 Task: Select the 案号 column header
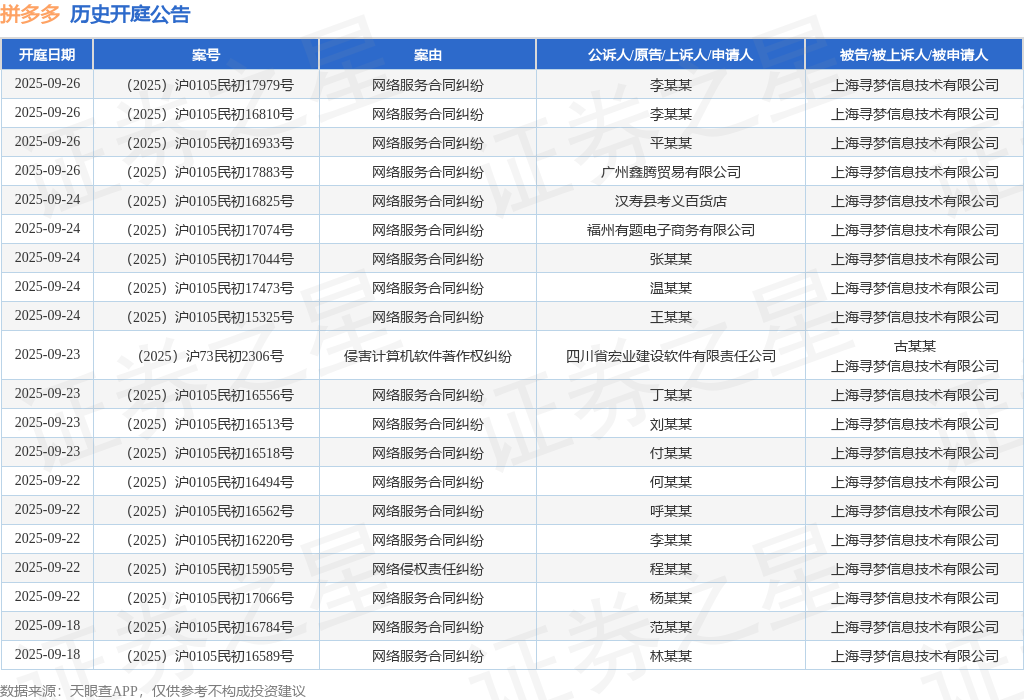pyautogui.click(x=206, y=55)
